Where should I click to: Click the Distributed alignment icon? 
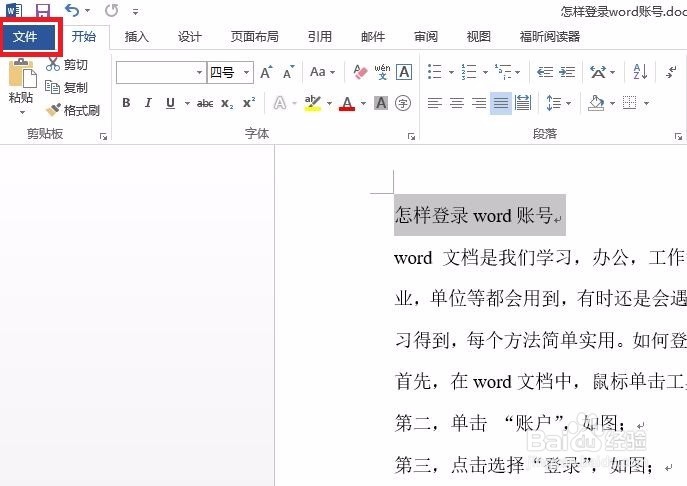click(x=523, y=103)
